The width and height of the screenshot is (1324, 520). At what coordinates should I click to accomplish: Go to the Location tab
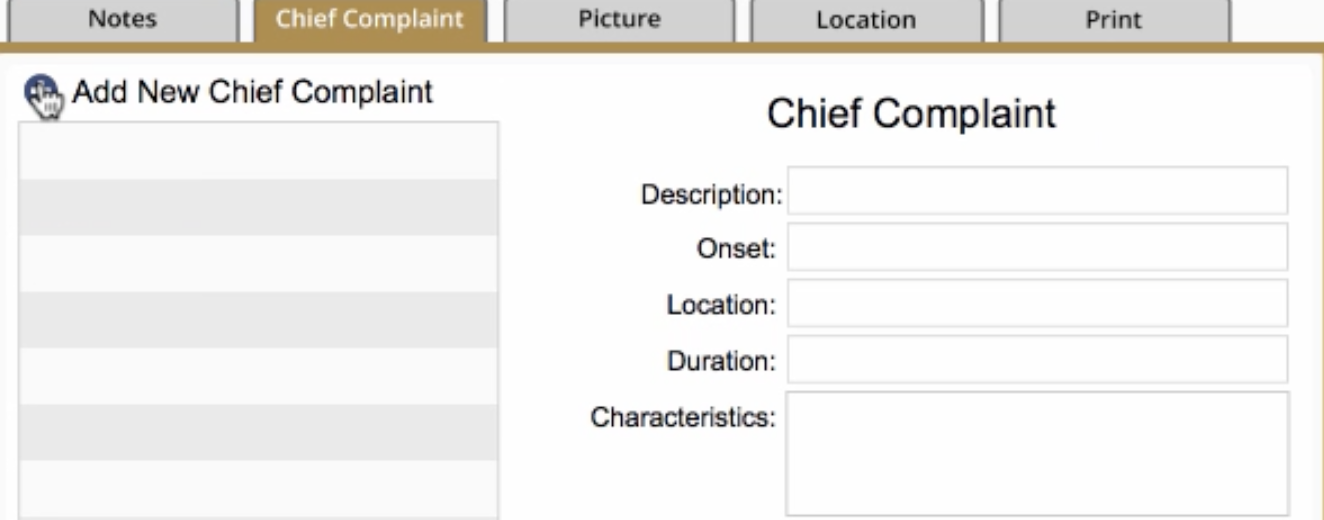coord(865,20)
